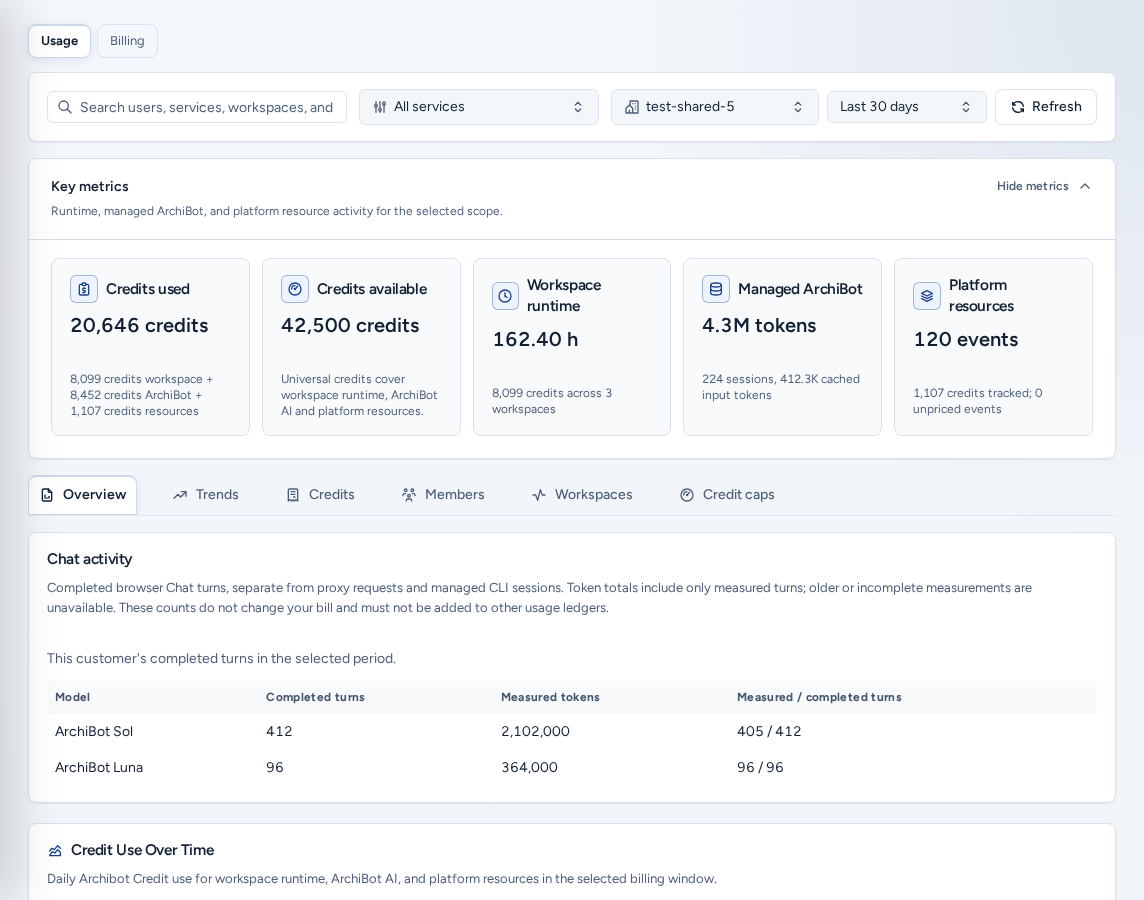
Task: Click the Workspace runtime clock icon
Action: point(505,295)
